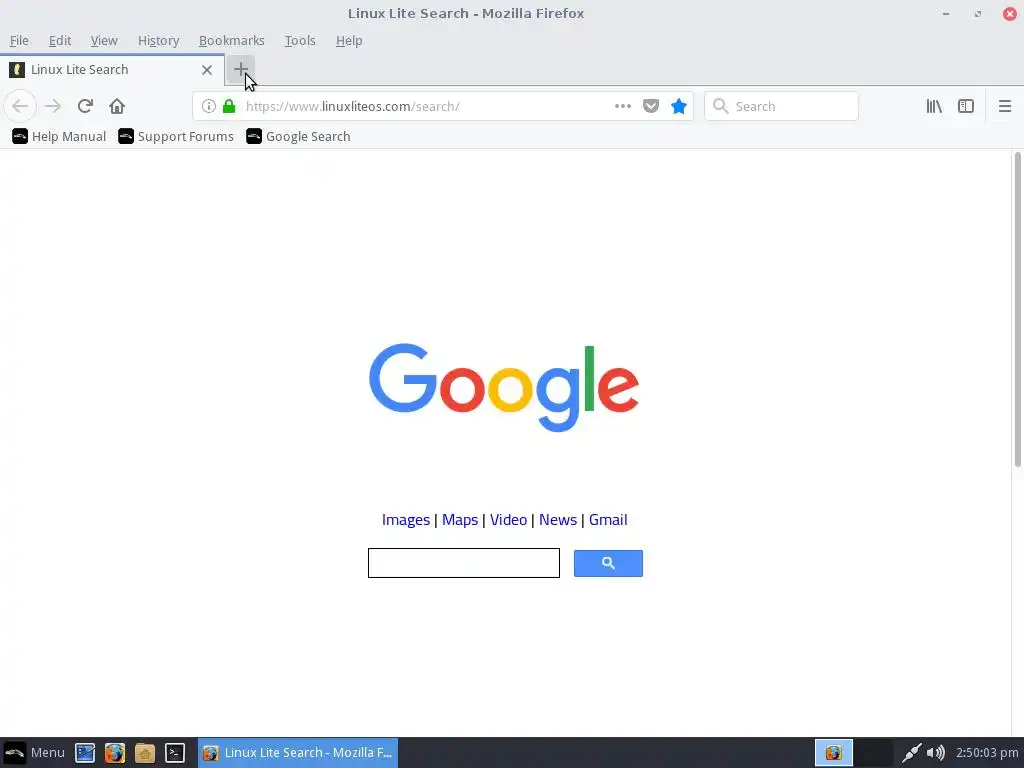Maximize the Firefox window
Screen dimensions: 1024x768
pyautogui.click(x=978, y=13)
